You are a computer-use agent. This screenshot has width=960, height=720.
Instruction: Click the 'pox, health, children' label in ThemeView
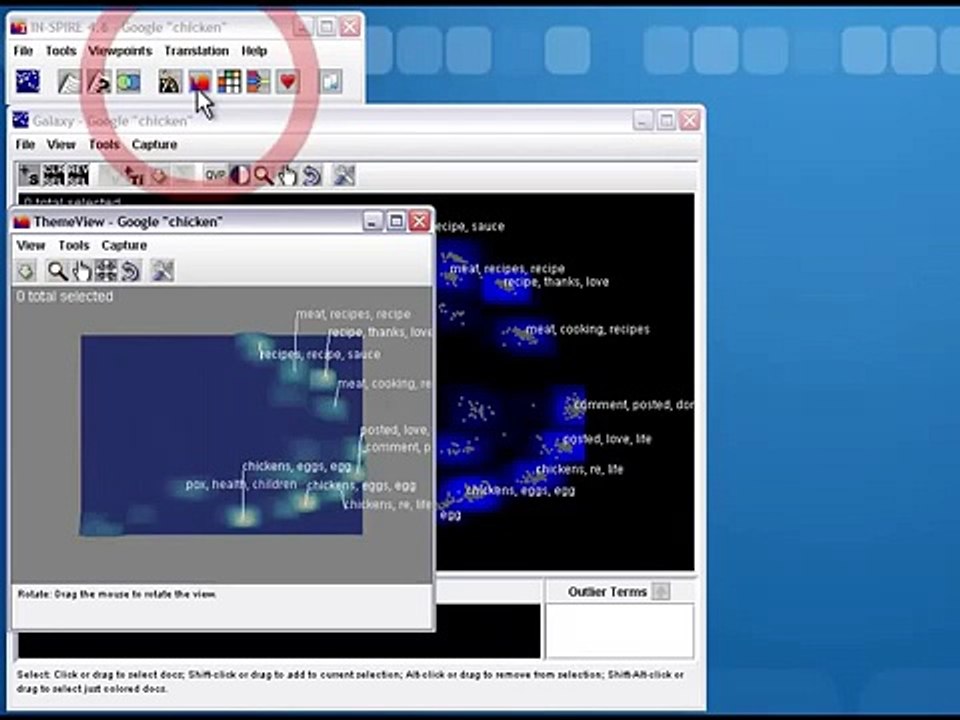241,484
